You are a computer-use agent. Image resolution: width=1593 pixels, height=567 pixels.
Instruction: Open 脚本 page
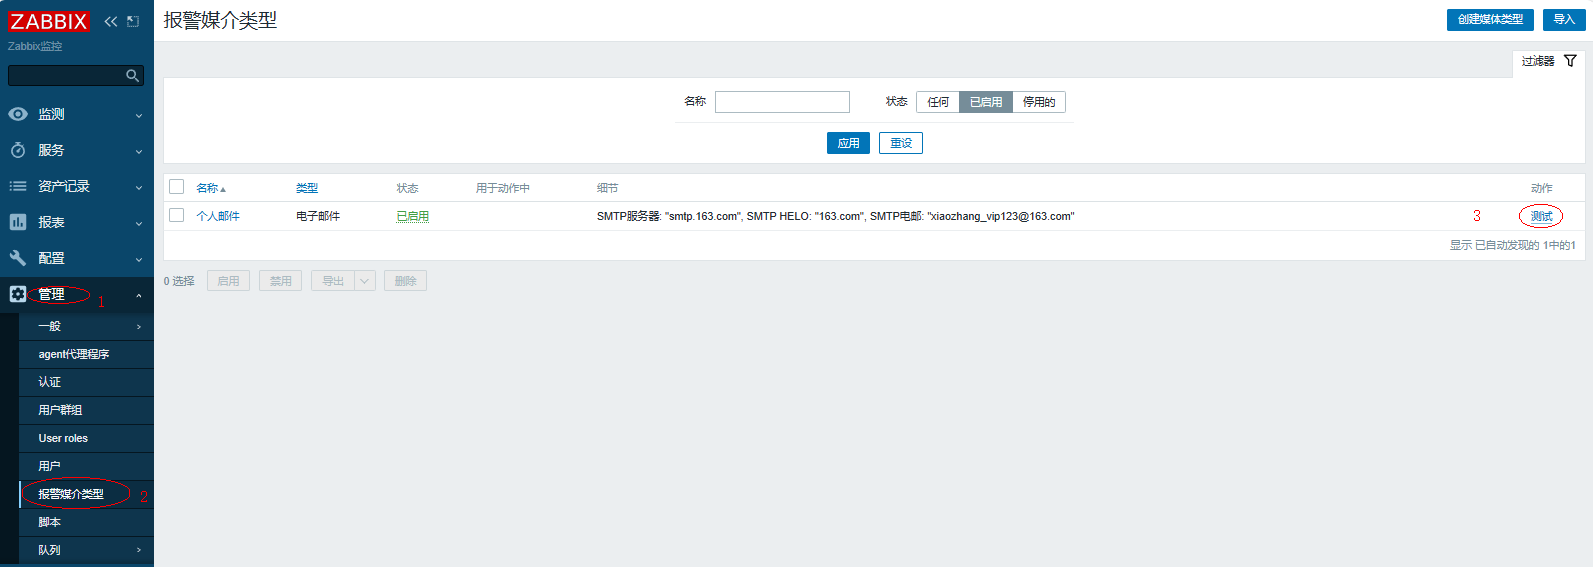pos(86,522)
